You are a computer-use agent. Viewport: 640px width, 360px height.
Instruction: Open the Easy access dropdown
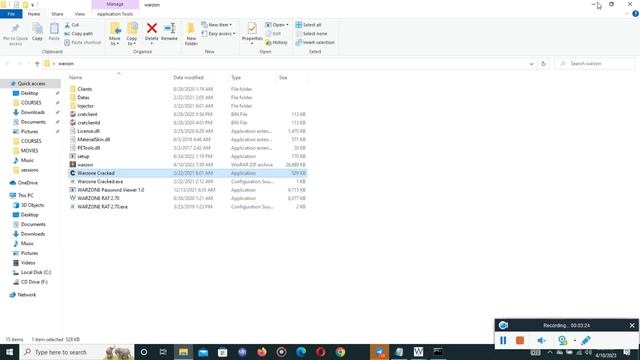[219, 33]
